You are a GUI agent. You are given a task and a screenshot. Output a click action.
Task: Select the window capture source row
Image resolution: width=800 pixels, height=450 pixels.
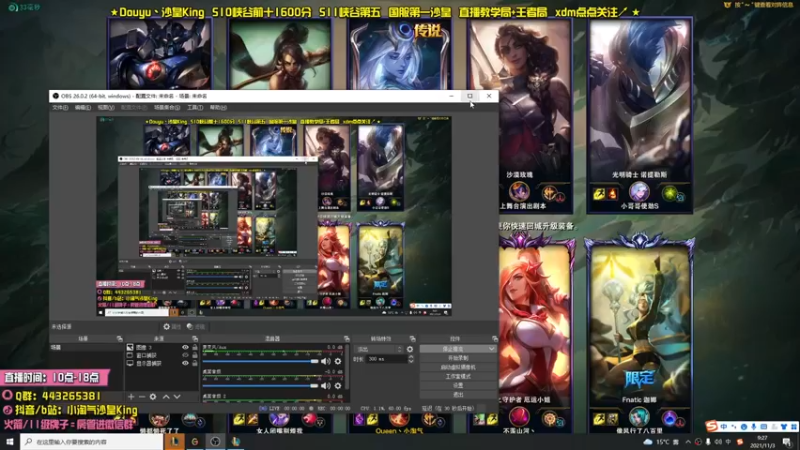pos(162,355)
